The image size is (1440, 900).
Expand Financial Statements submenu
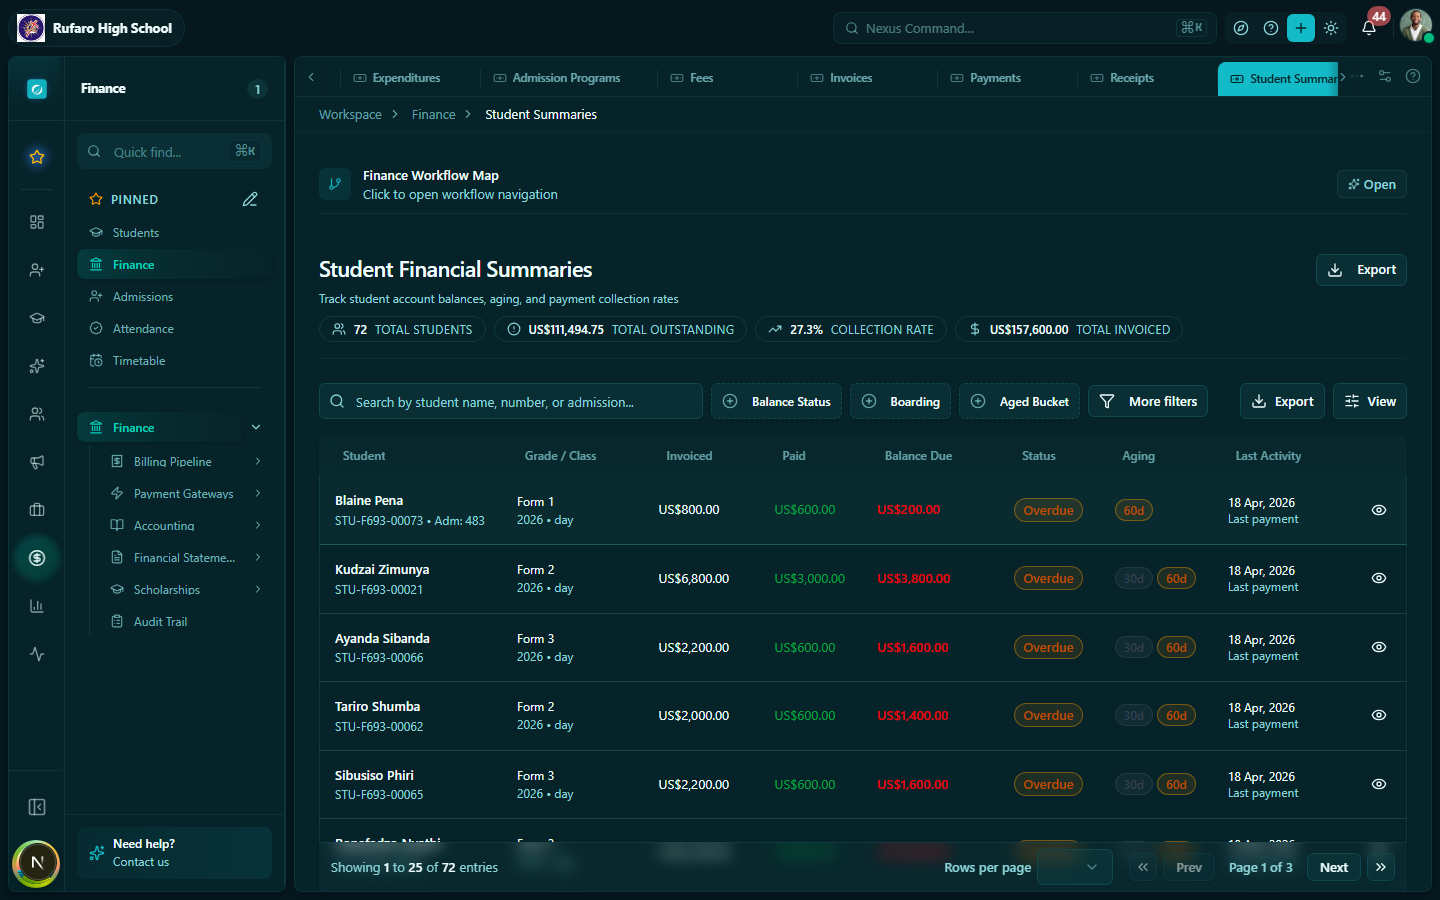pyautogui.click(x=258, y=557)
